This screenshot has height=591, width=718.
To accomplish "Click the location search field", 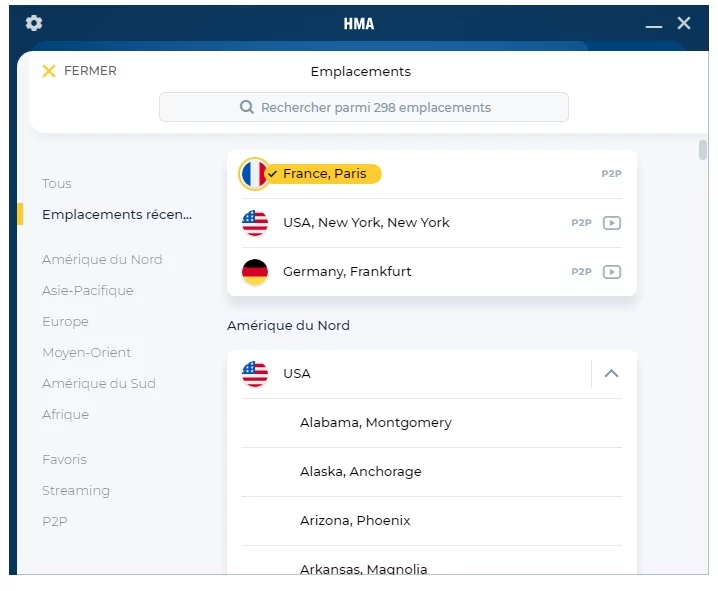I will click(x=364, y=107).
